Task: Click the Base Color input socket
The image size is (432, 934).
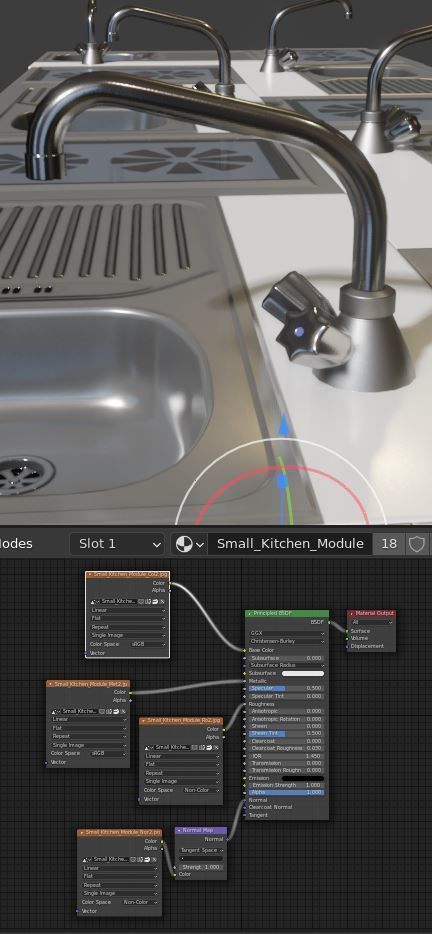Action: coord(245,650)
